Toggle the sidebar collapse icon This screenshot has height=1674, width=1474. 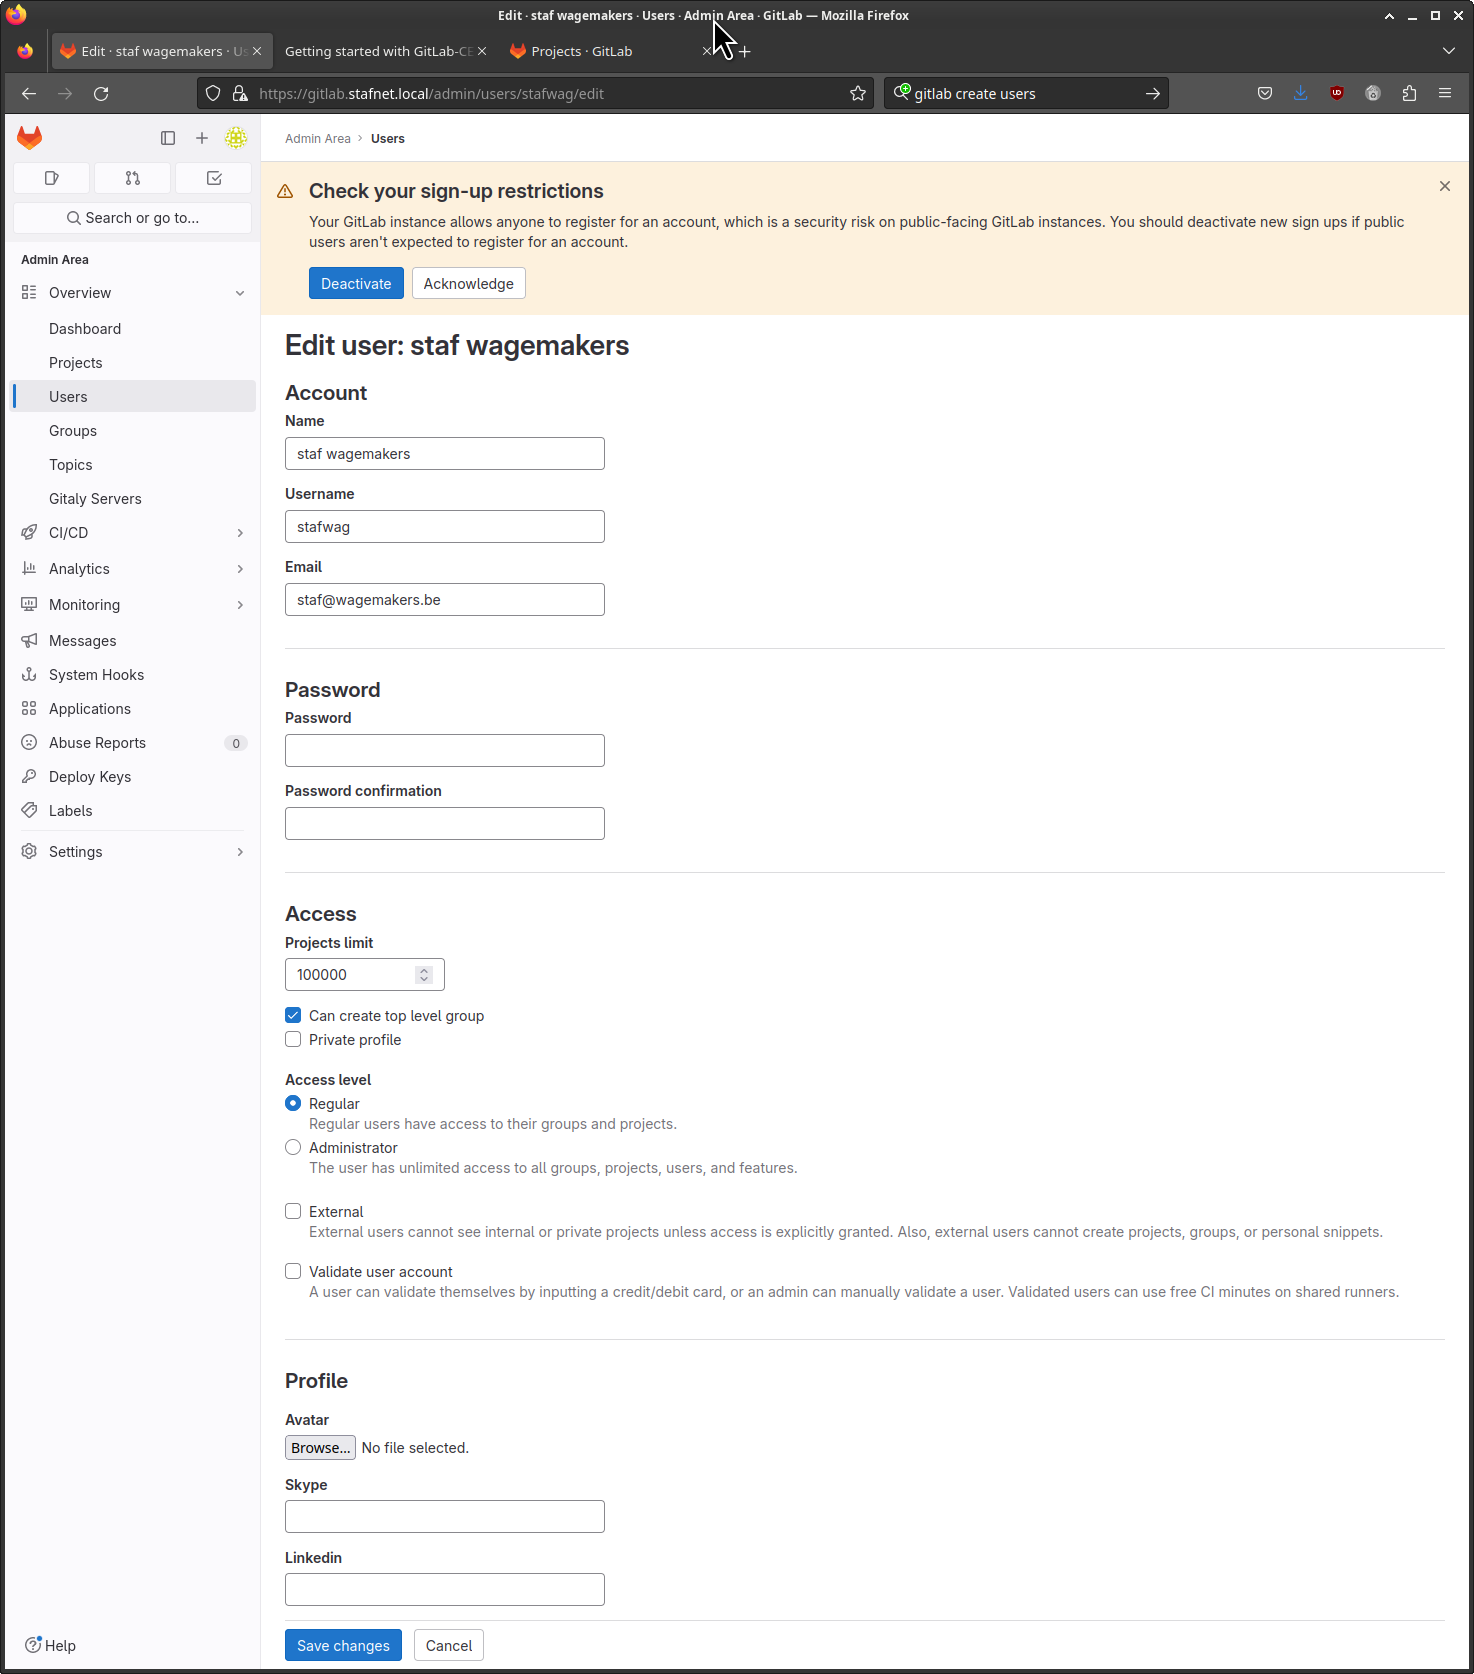(168, 138)
